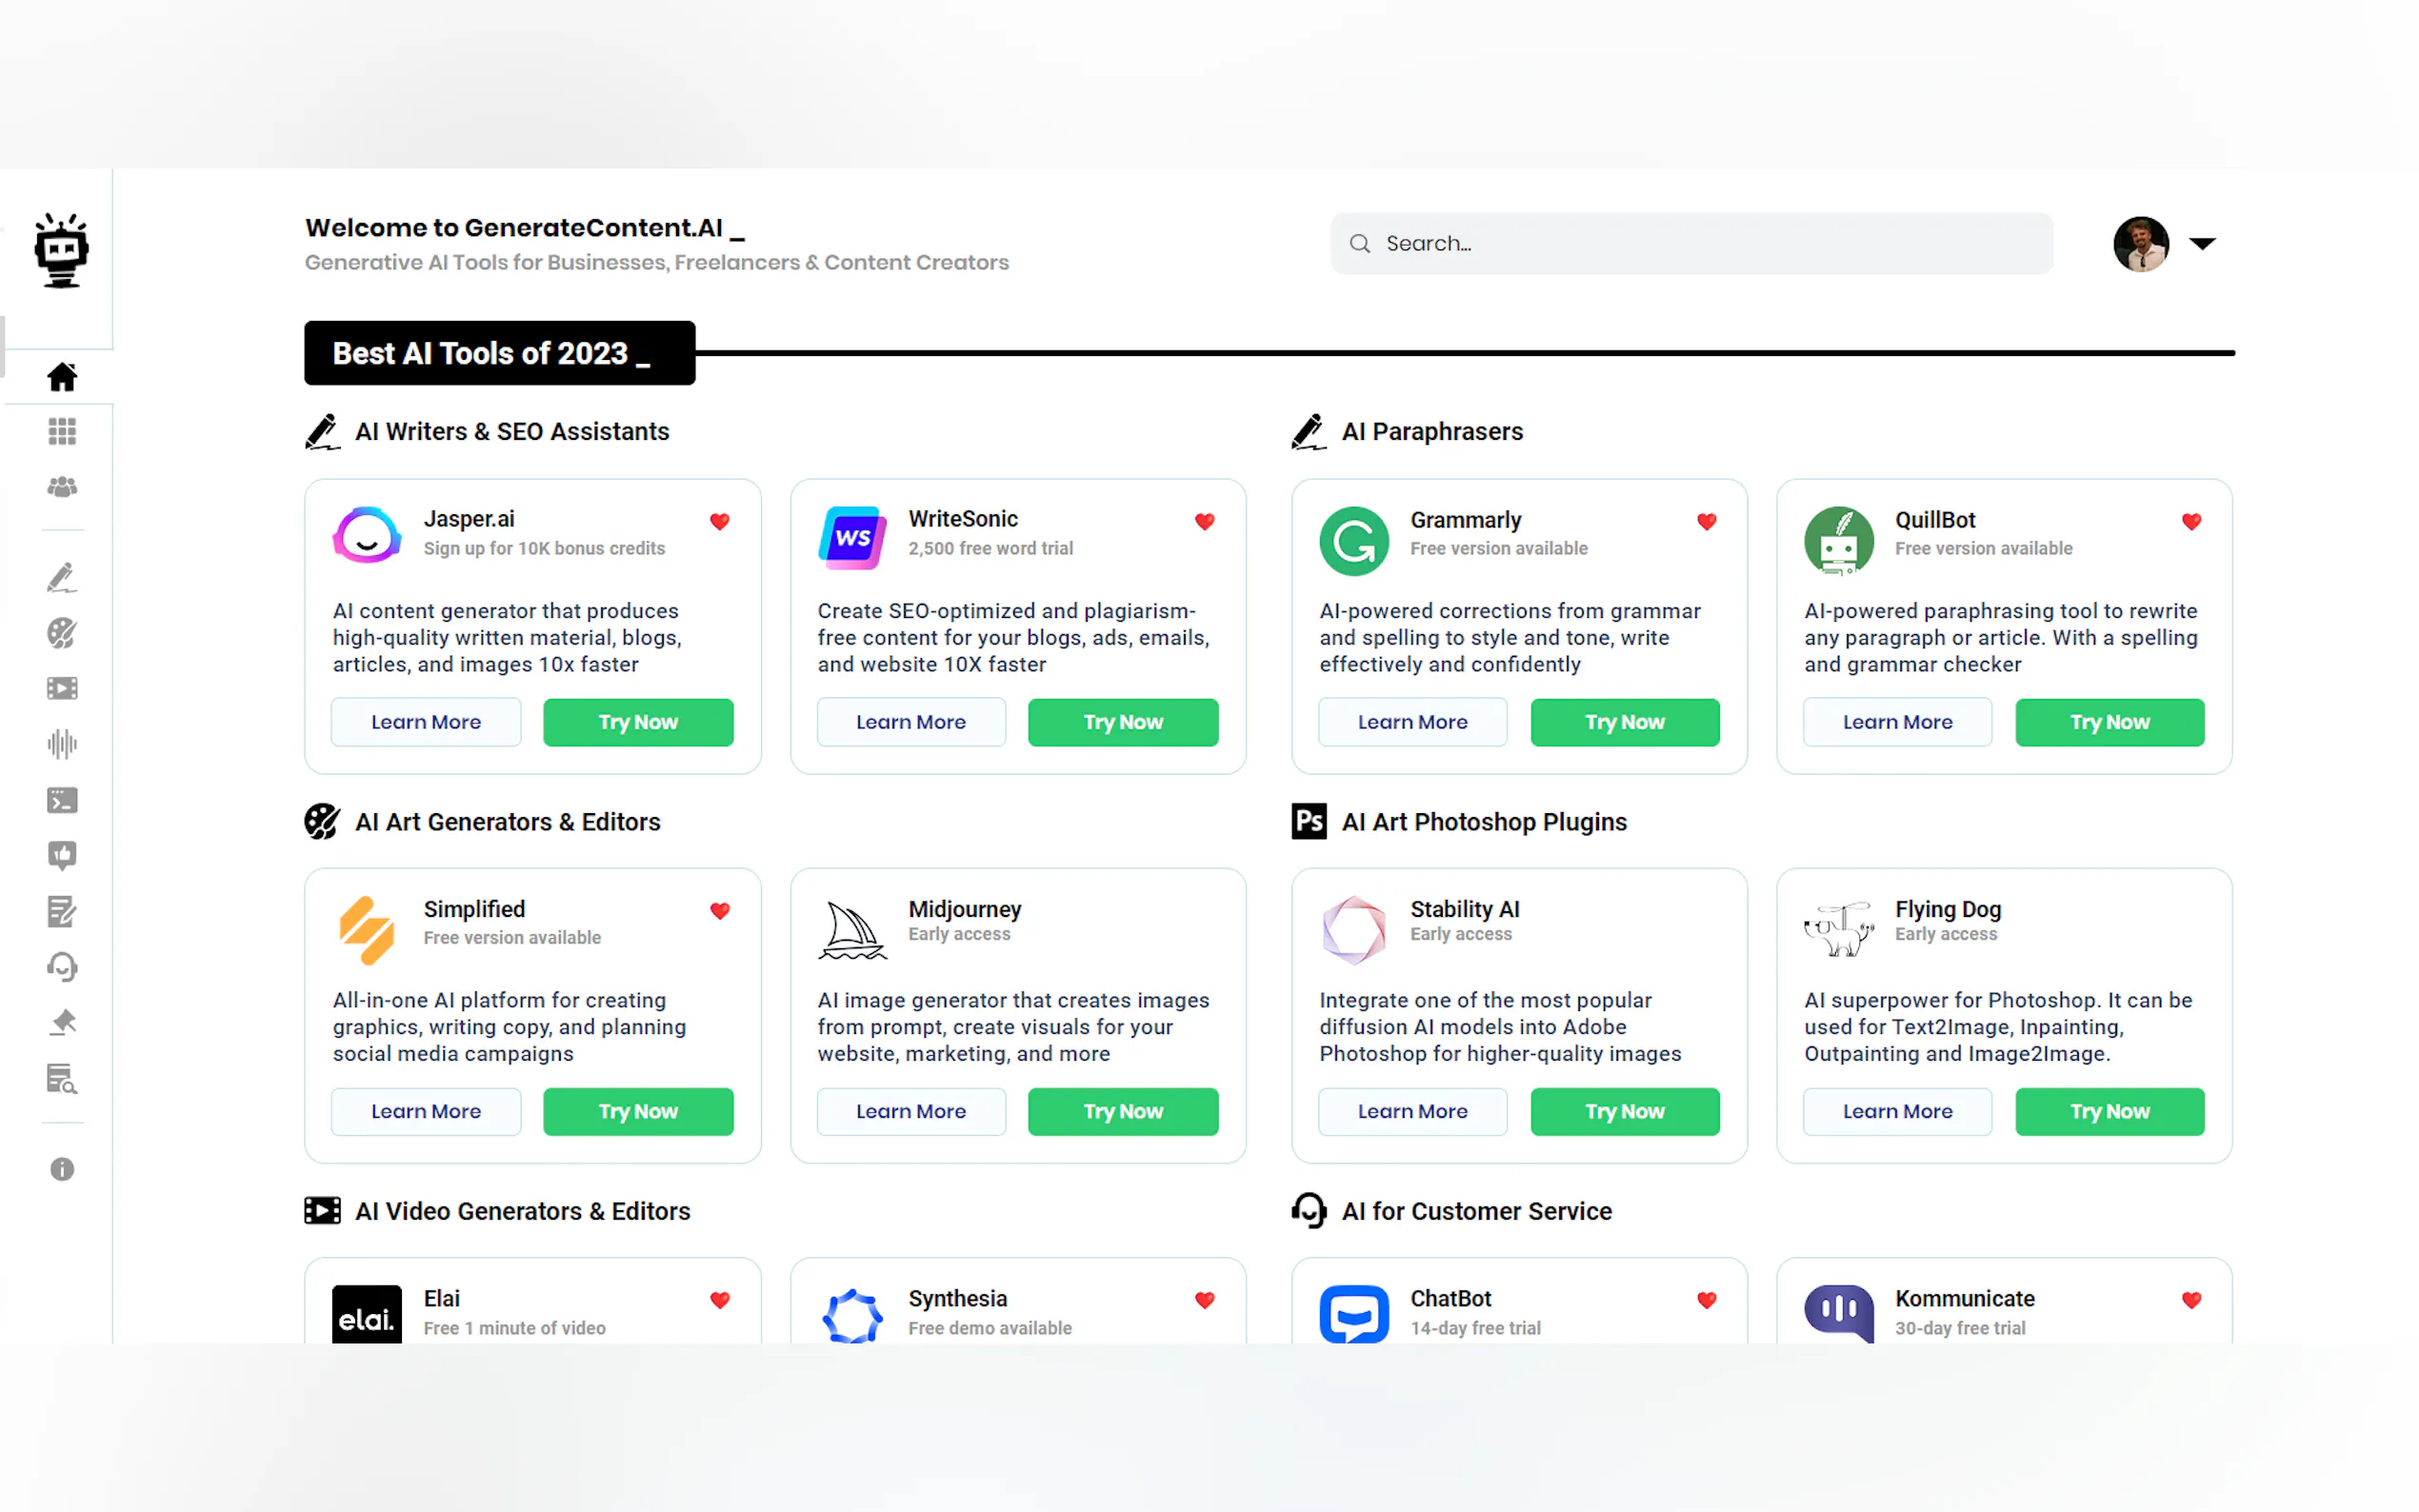Open the info icon at the sidebar bottom
Screen dimensions: 2419x1512
[62, 1169]
